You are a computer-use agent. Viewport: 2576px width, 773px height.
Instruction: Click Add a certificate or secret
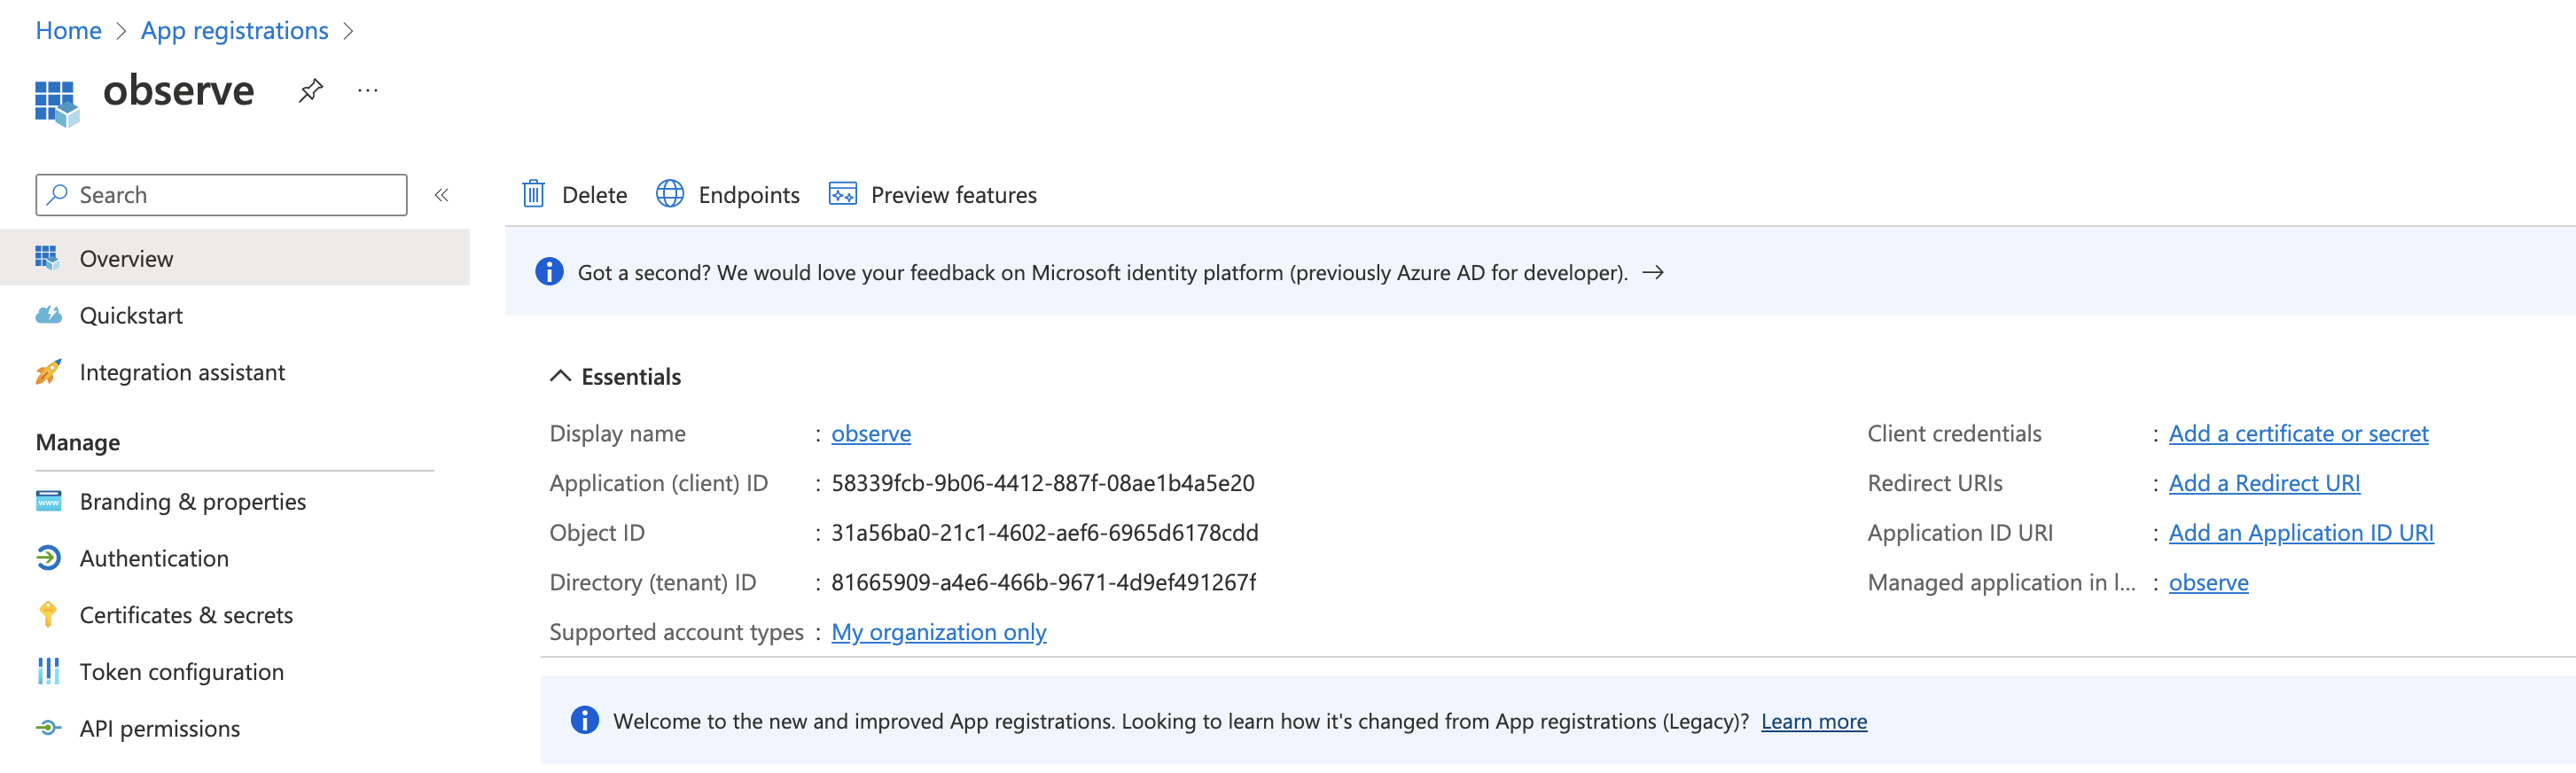(2298, 433)
